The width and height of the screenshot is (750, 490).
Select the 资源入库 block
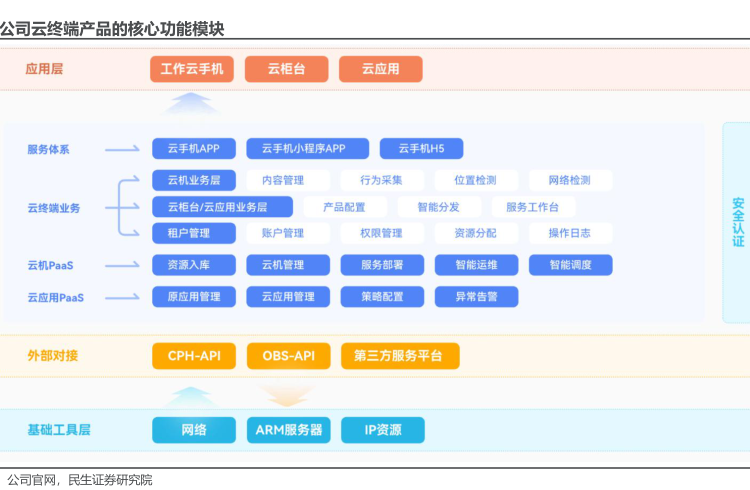[194, 265]
